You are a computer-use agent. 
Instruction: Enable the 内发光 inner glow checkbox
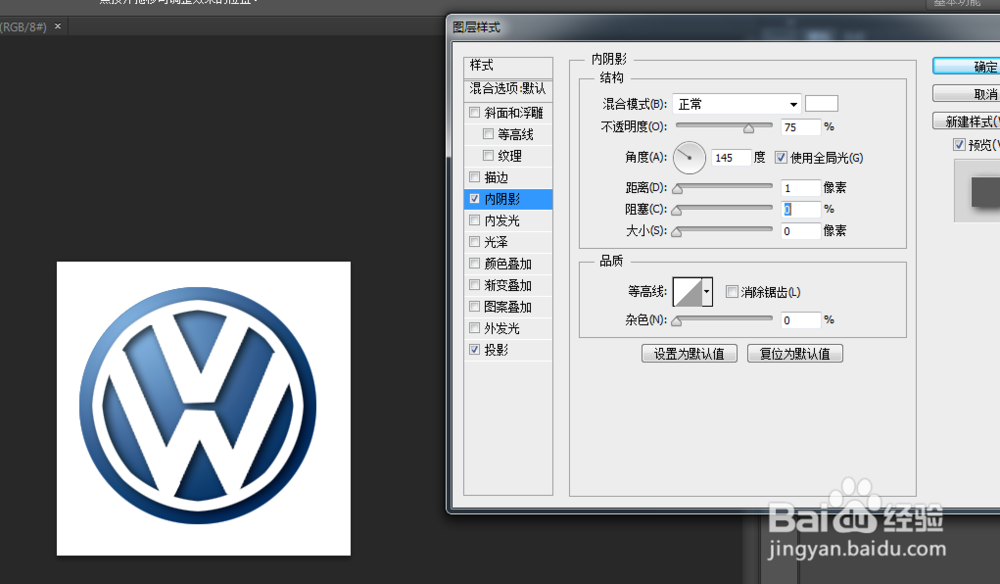[474, 221]
